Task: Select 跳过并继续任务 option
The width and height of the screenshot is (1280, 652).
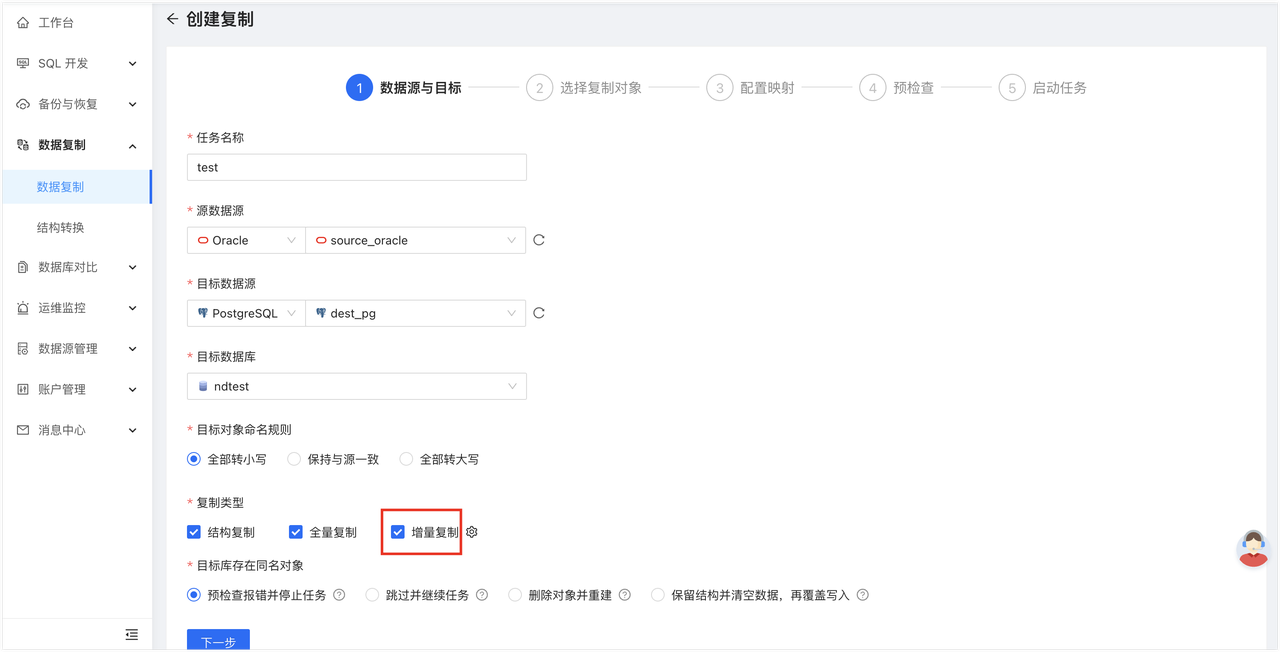Action: coord(374,594)
